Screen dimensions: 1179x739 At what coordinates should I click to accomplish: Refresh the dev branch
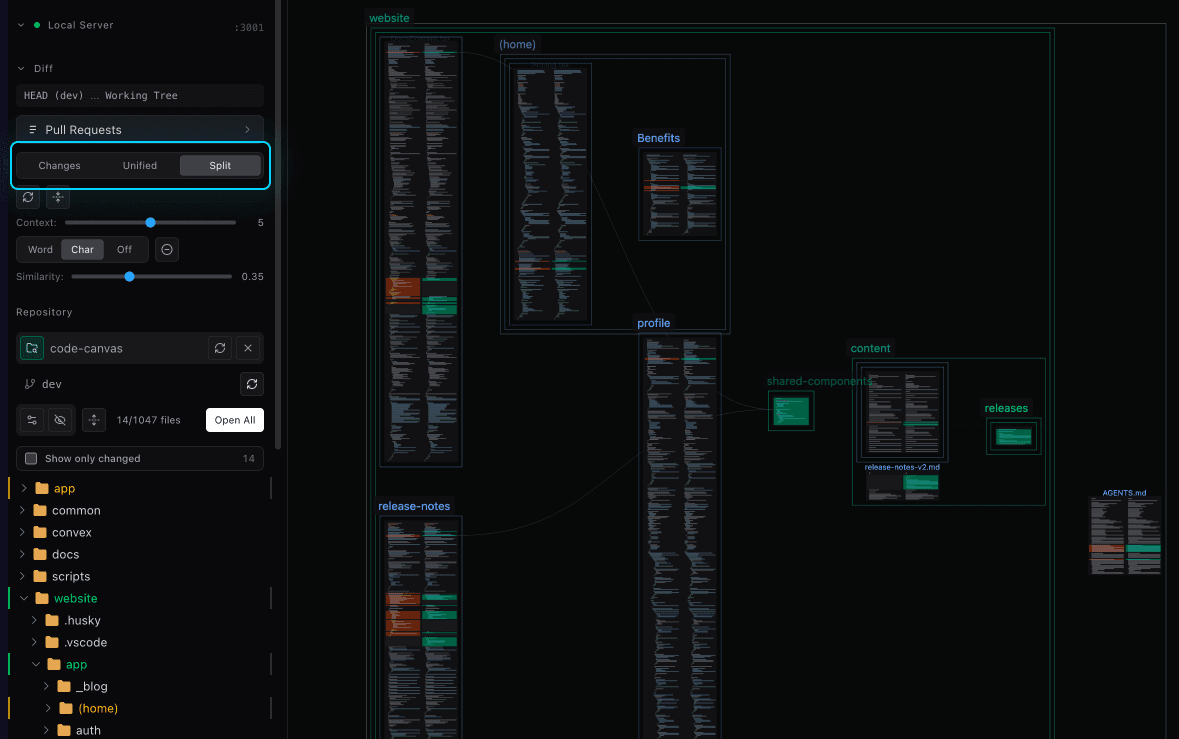(252, 384)
